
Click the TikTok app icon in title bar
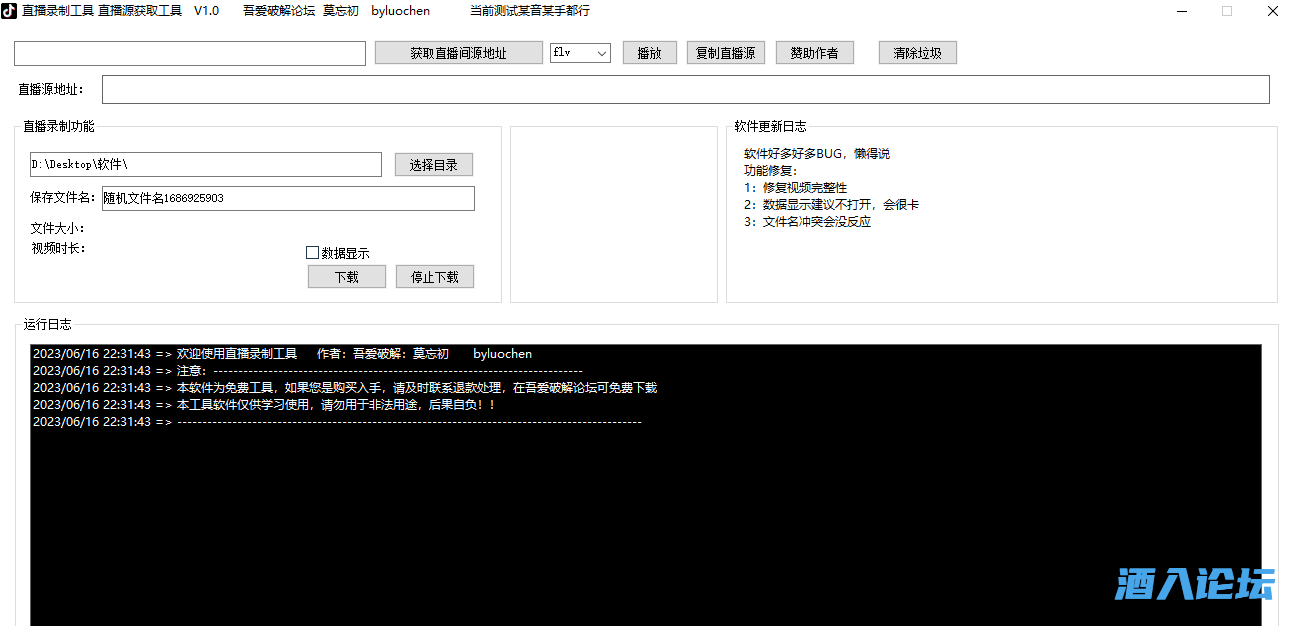coord(9,11)
